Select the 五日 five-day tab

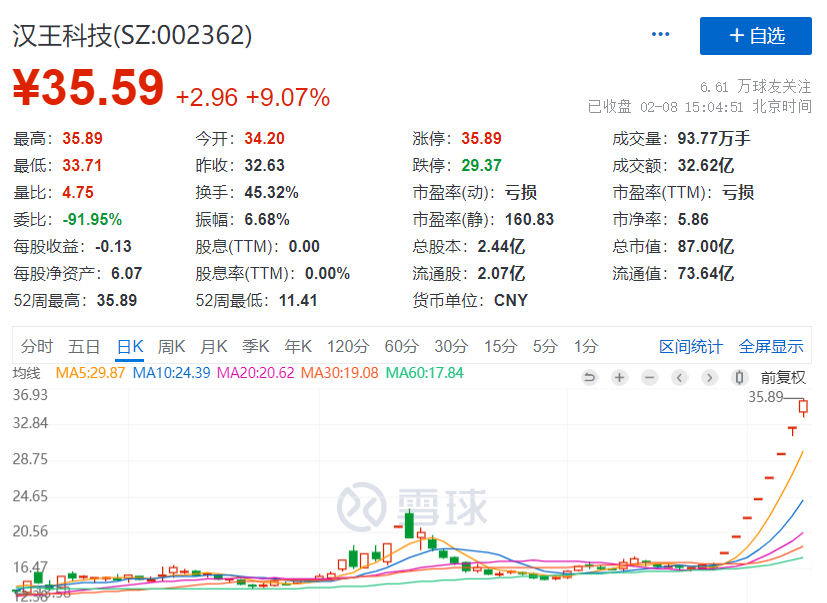click(x=84, y=347)
